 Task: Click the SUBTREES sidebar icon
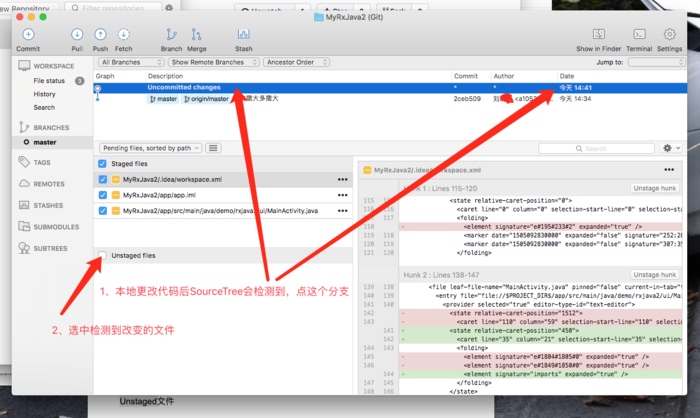click(24, 248)
